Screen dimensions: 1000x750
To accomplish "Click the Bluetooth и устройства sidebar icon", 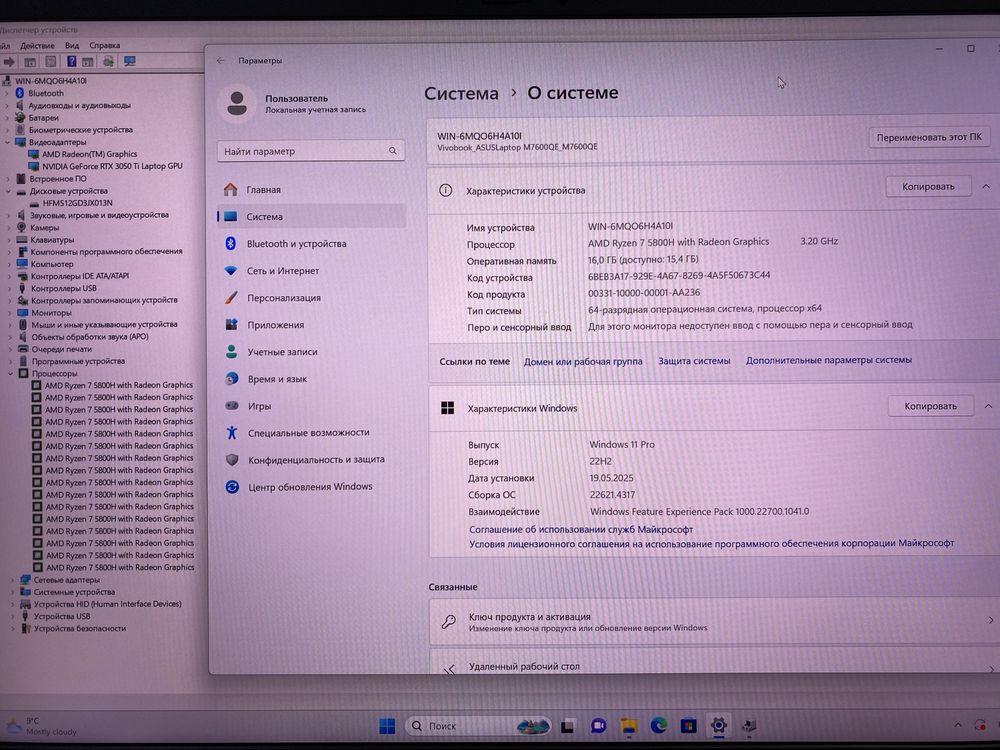I will 230,244.
